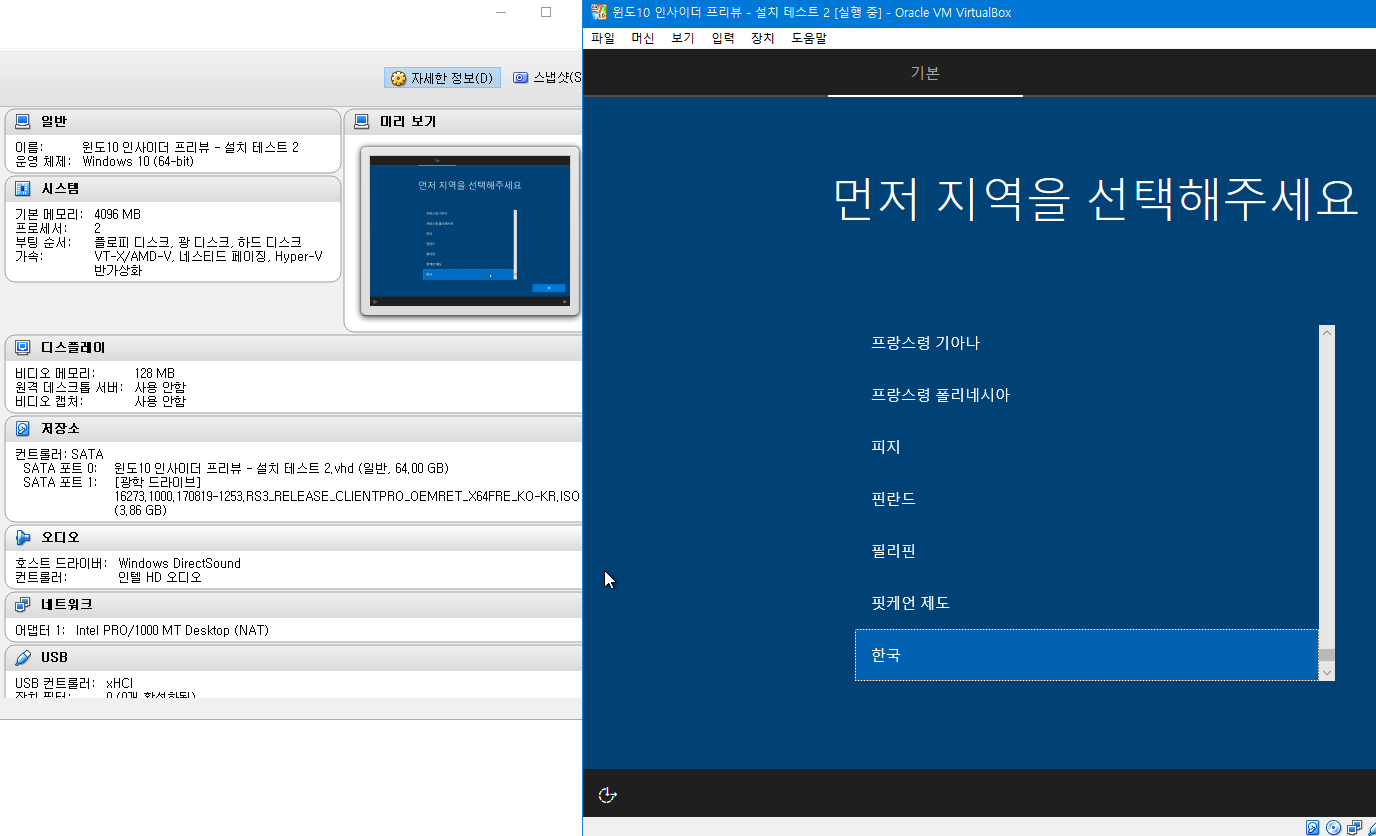Click the 인텔 HD 오디오 controller value

pyautogui.click(x=160, y=577)
